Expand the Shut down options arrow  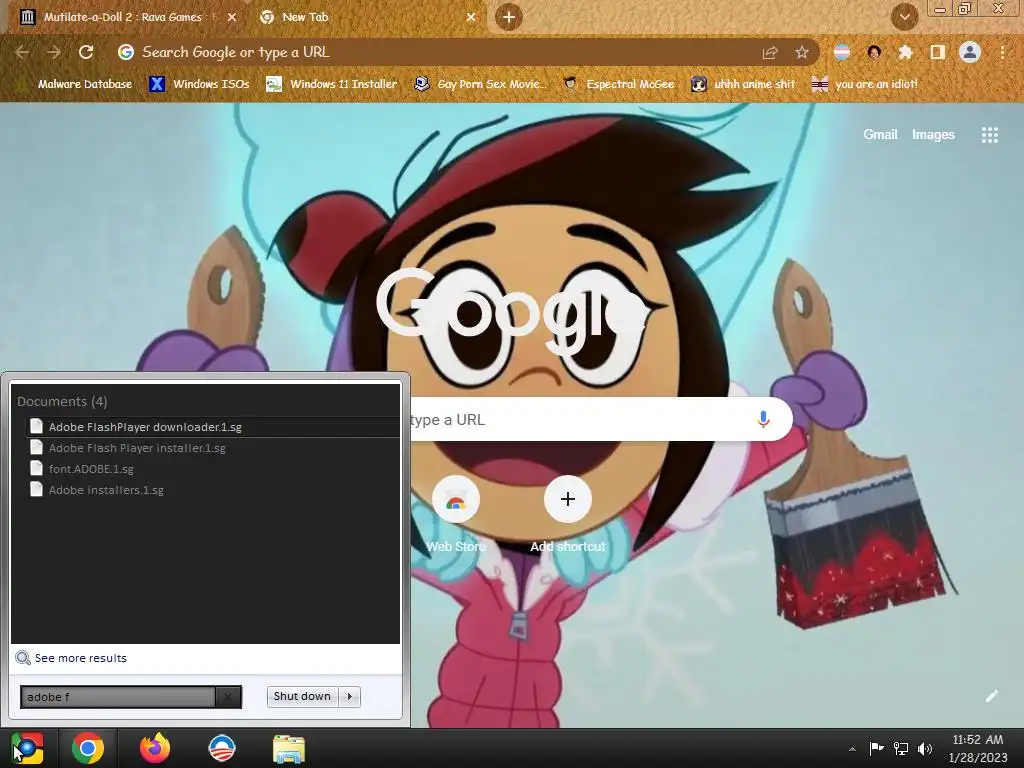pyautogui.click(x=350, y=696)
